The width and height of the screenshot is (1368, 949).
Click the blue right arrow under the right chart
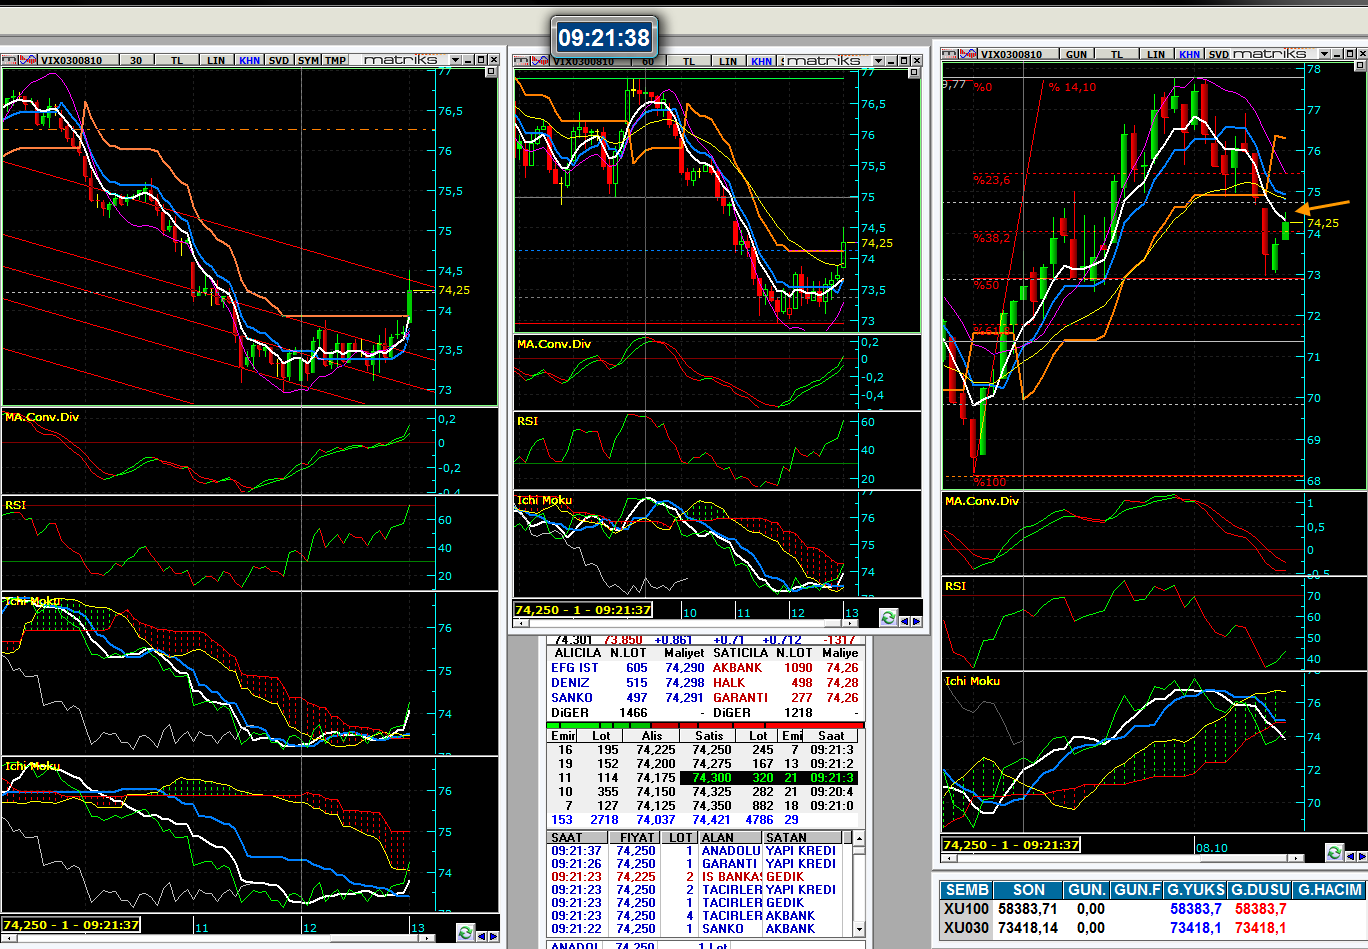pos(1360,854)
